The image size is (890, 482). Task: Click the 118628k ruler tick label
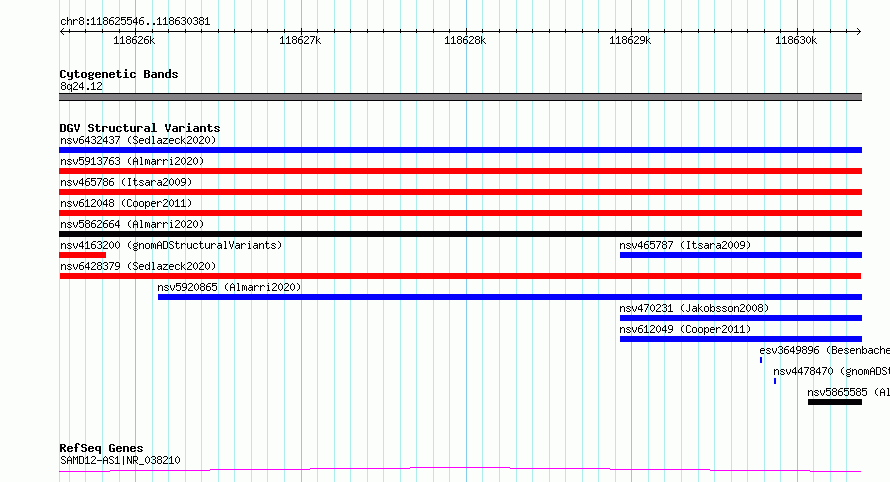(465, 40)
